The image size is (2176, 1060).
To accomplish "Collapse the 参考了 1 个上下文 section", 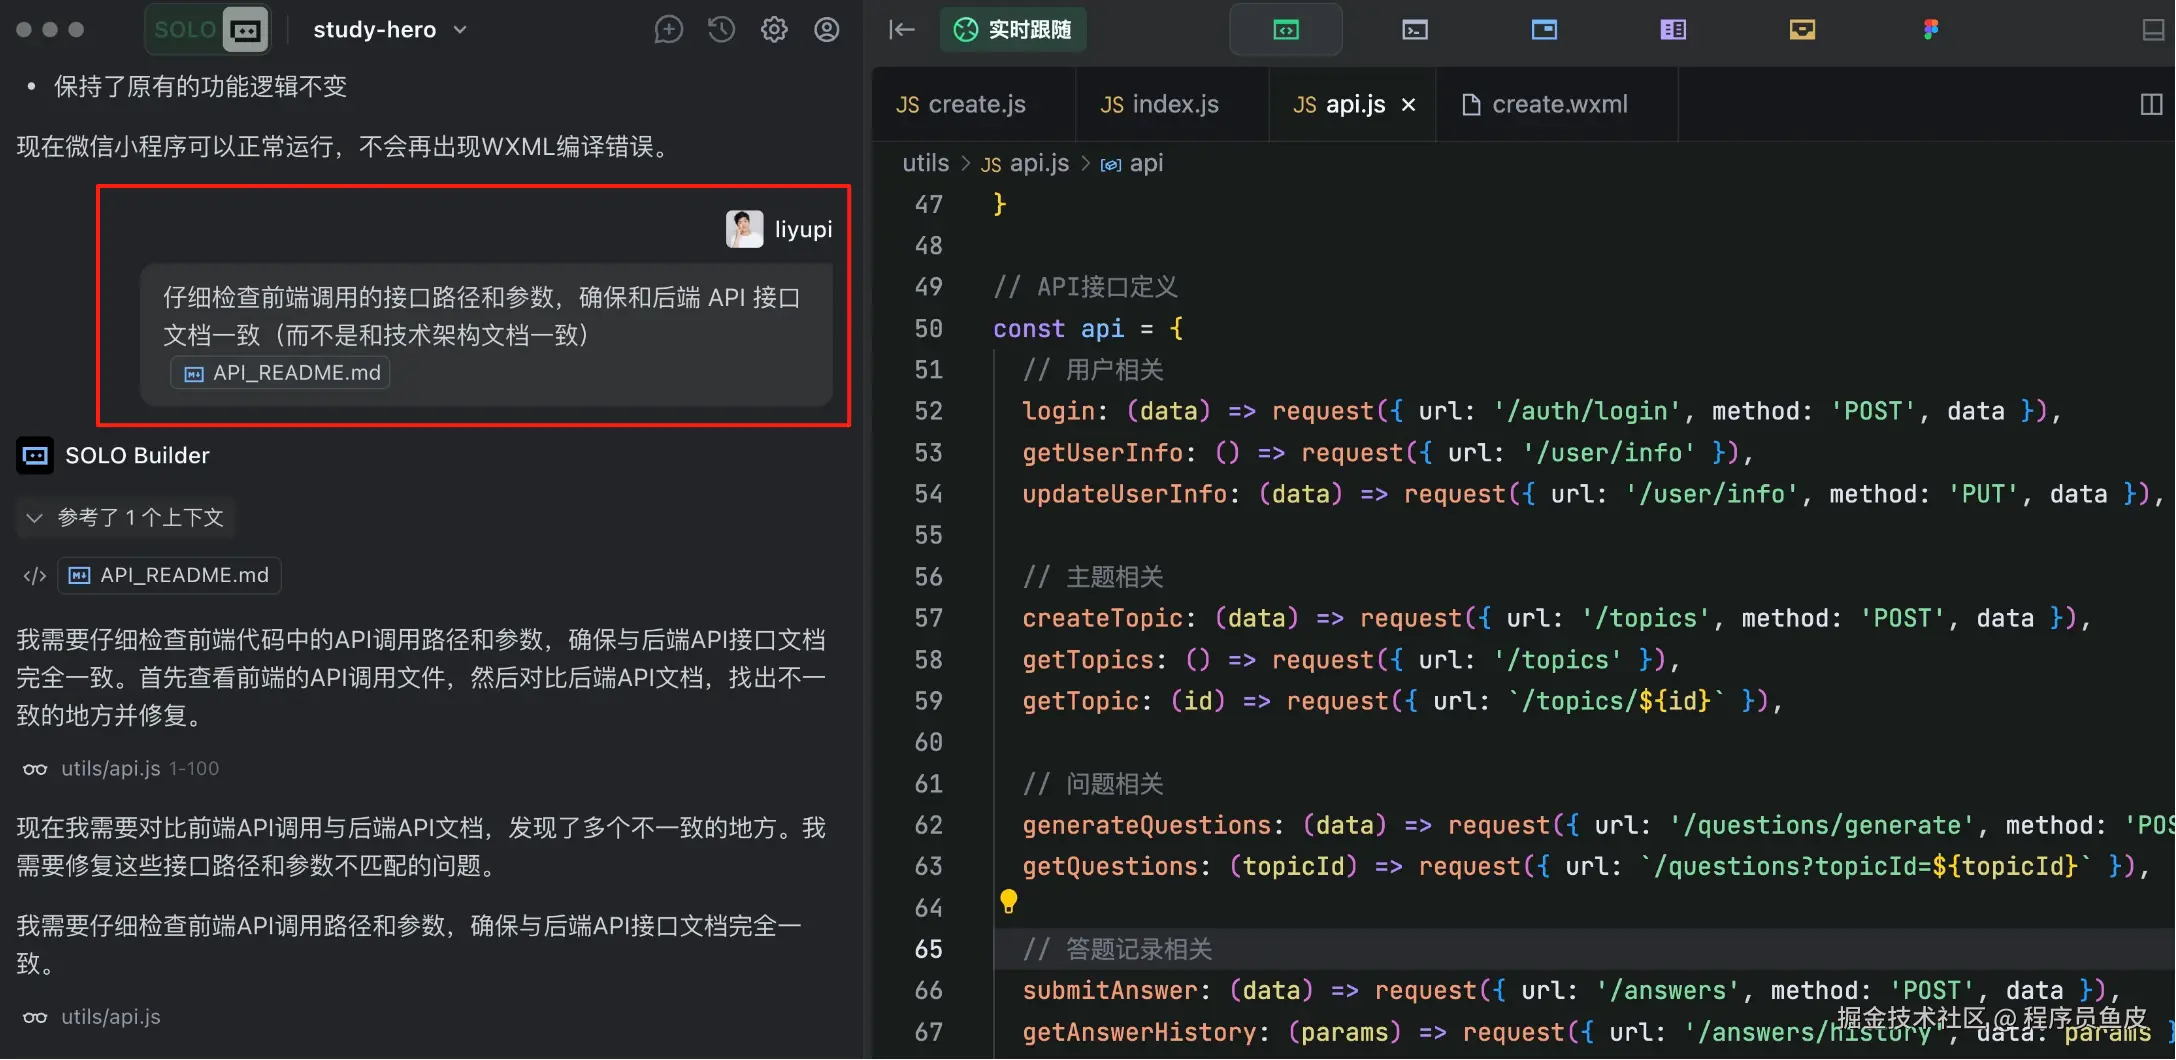I will click(126, 517).
